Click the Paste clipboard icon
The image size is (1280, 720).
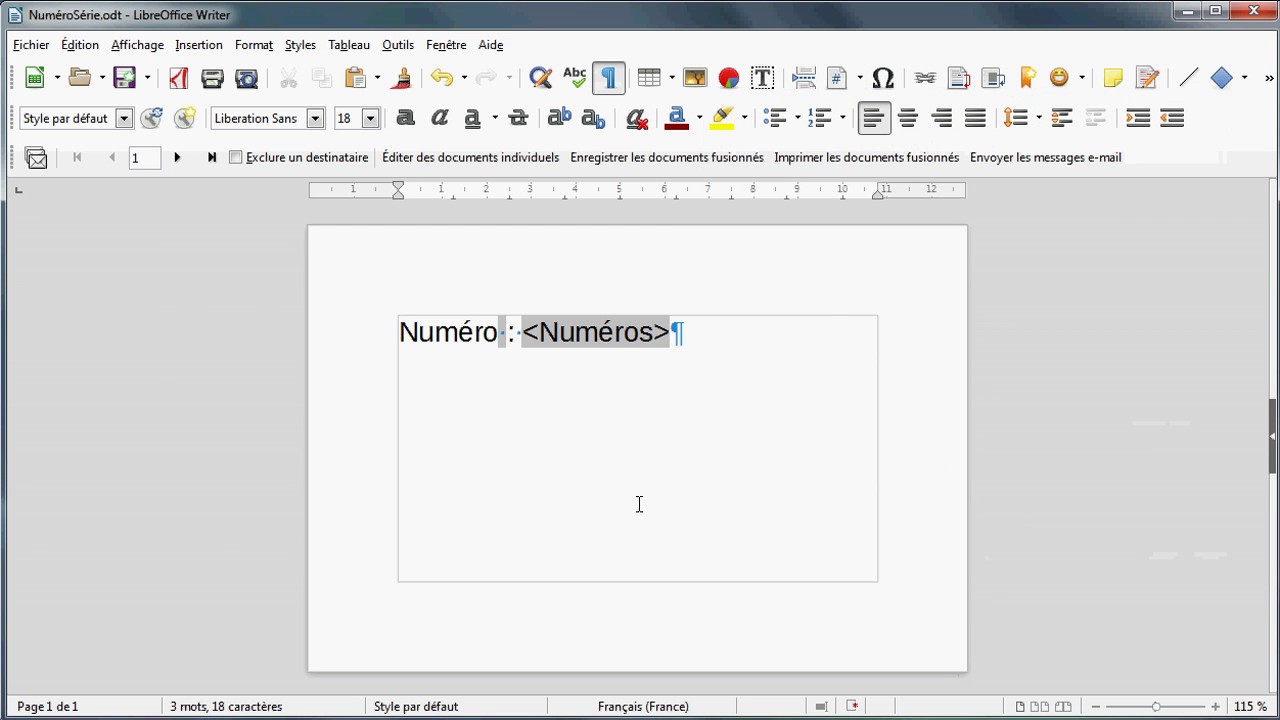354,78
